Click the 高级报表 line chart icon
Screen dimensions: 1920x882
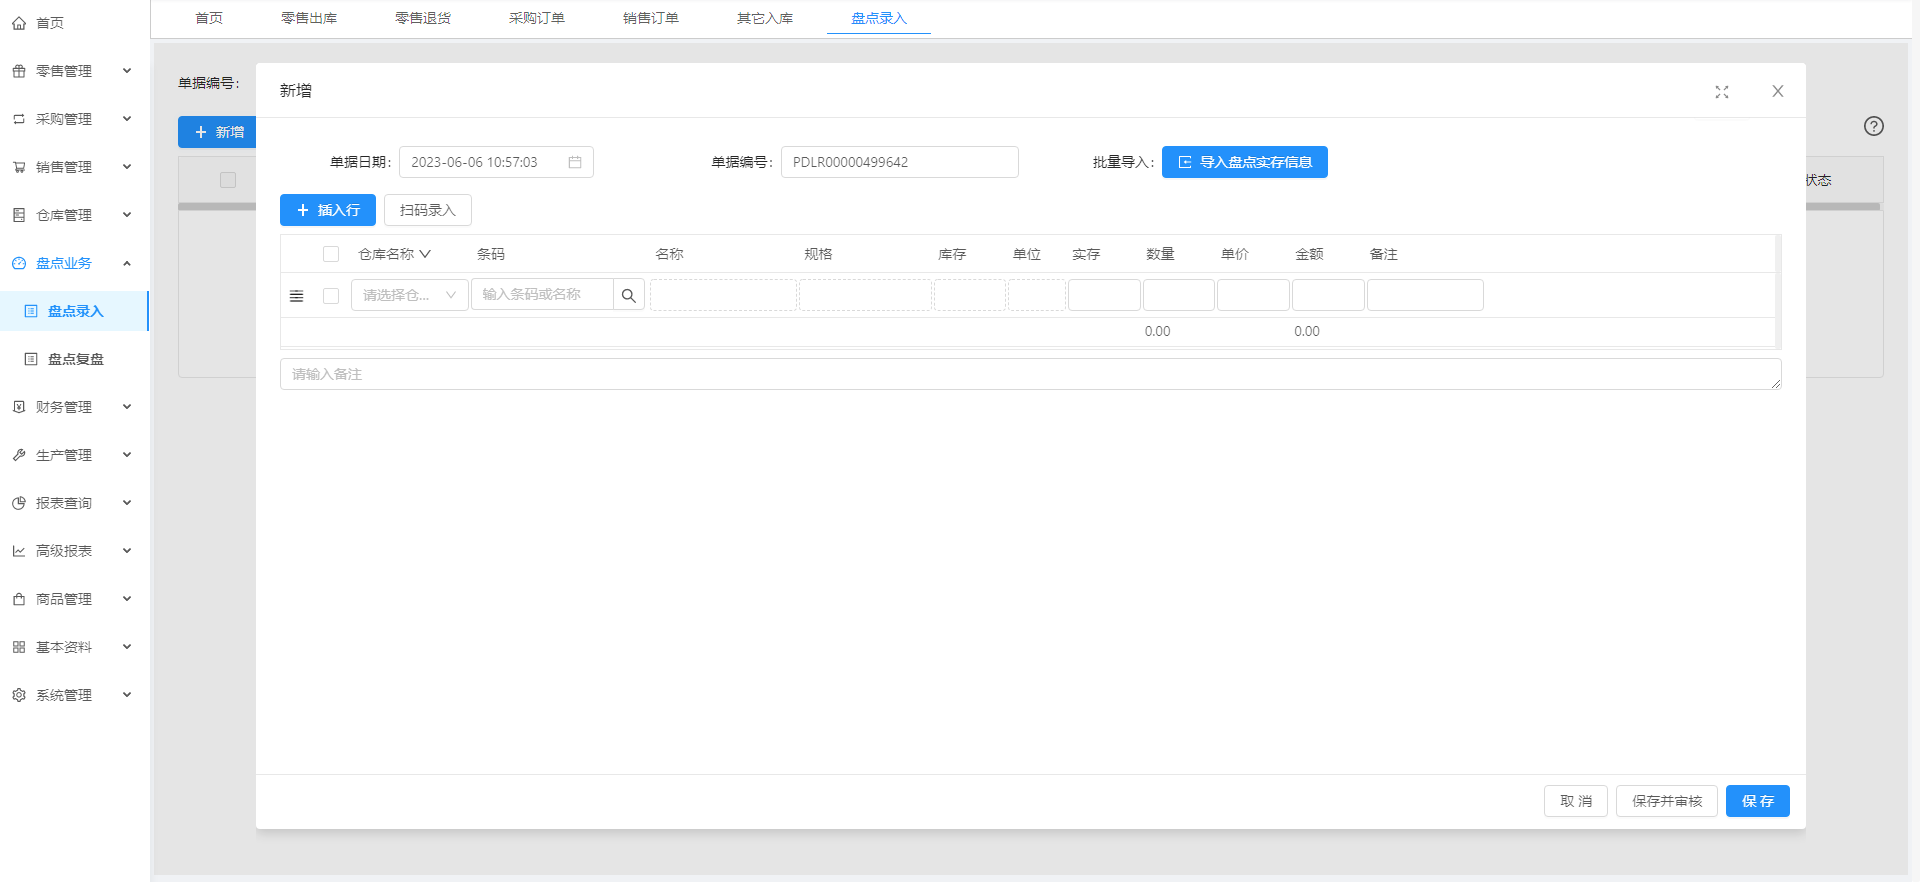click(x=19, y=551)
